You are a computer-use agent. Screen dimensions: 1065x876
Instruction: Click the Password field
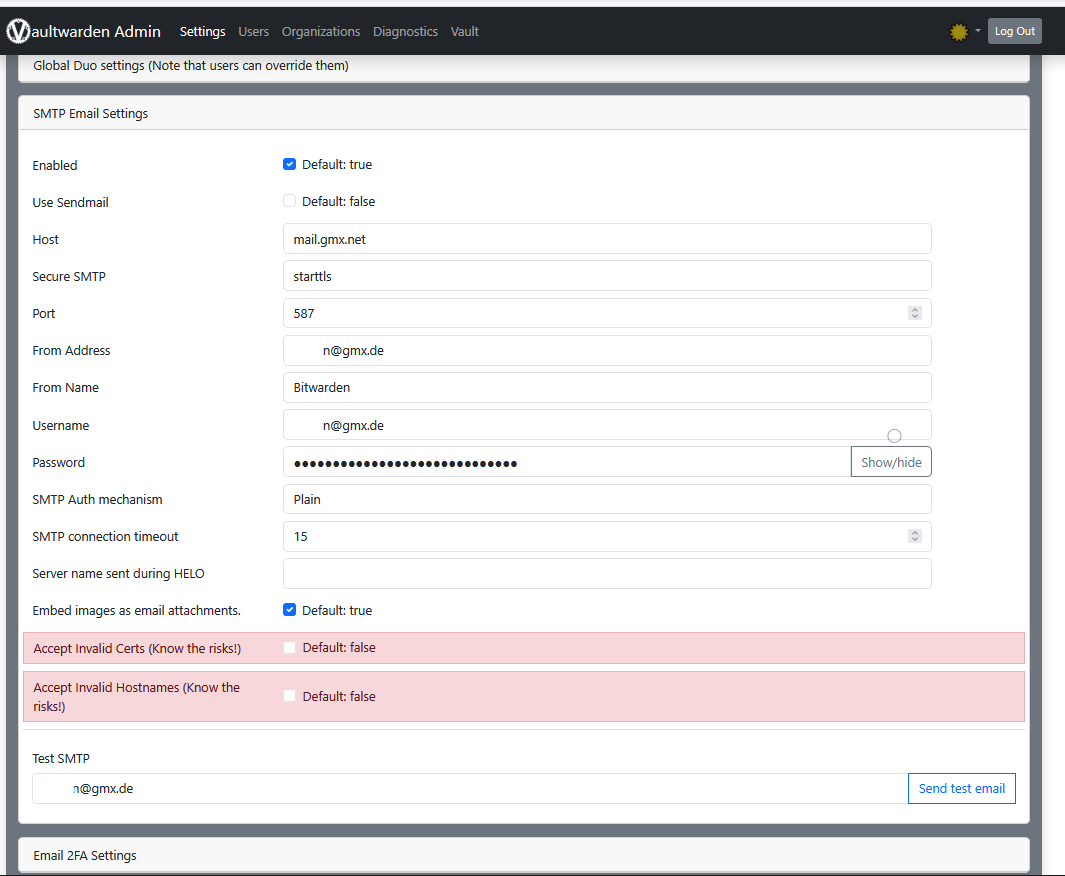[567, 462]
